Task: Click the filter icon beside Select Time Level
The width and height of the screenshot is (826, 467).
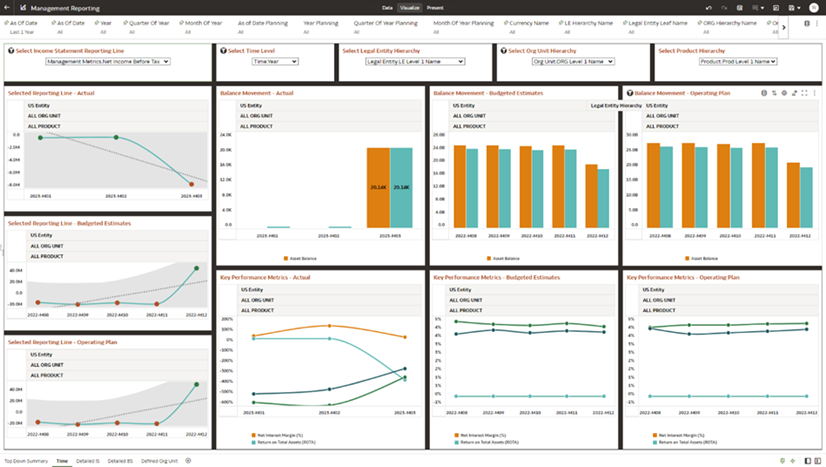Action: [223, 51]
